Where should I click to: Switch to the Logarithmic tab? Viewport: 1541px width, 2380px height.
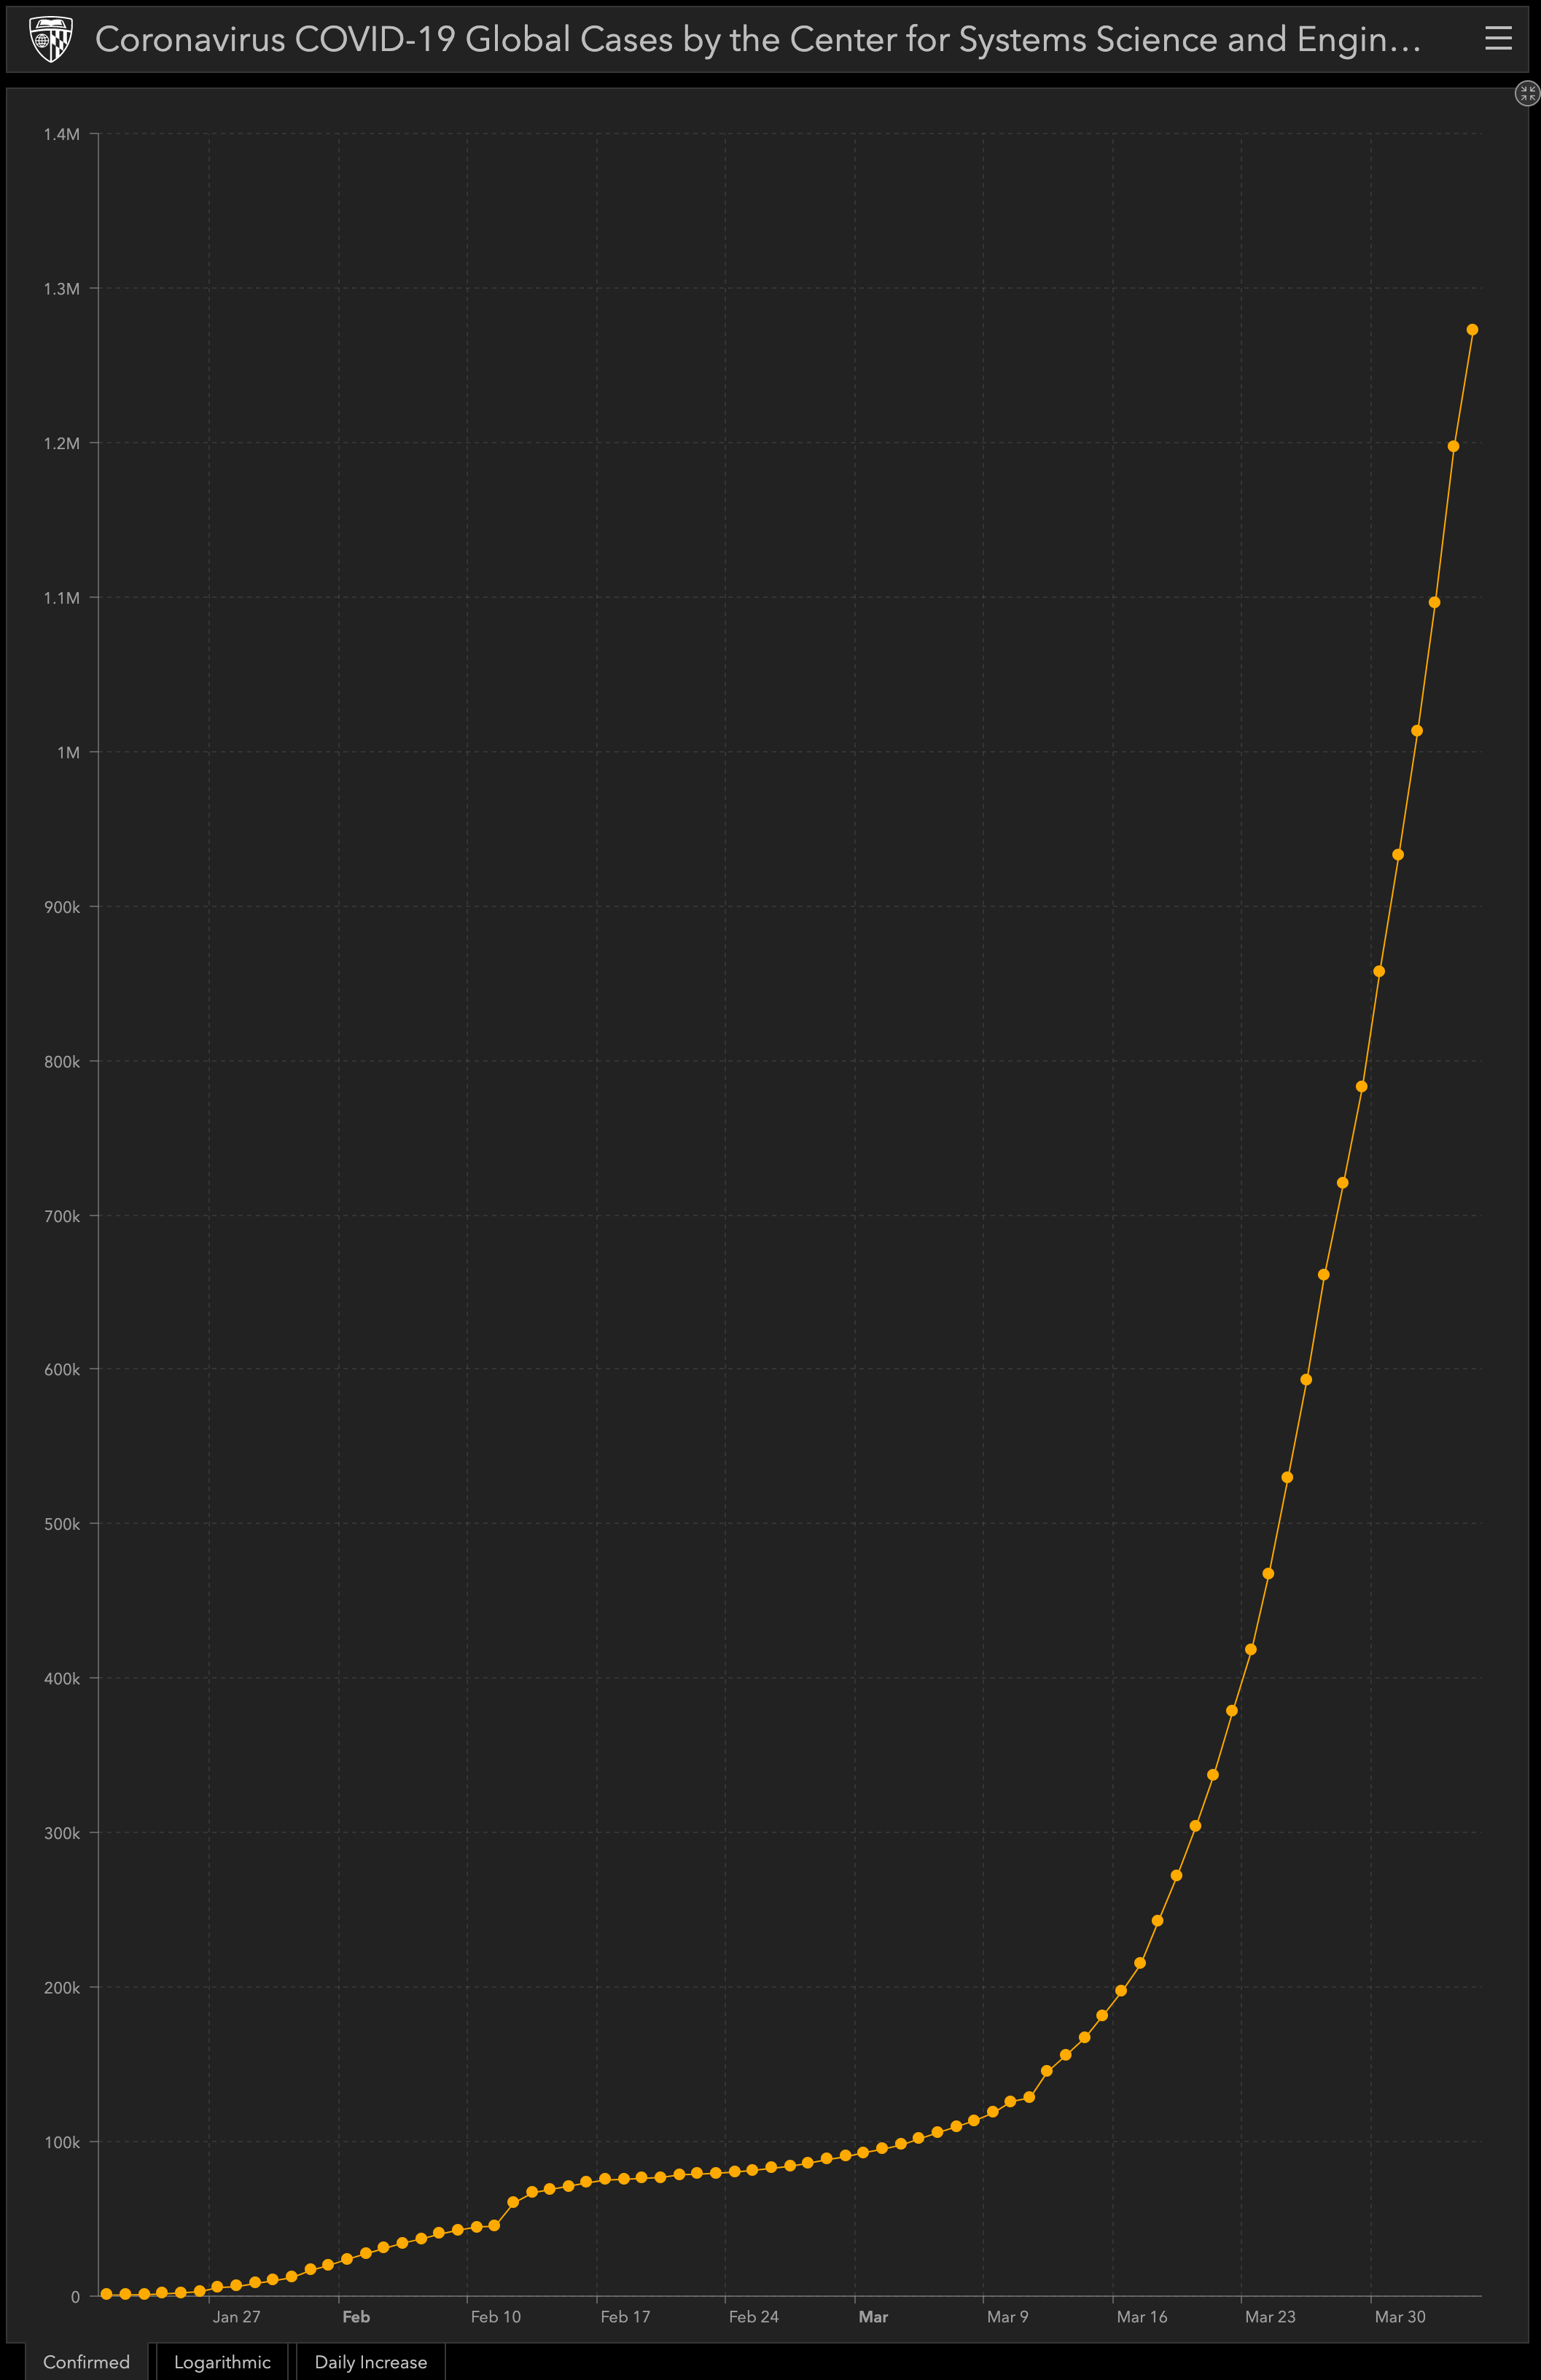pos(222,2361)
